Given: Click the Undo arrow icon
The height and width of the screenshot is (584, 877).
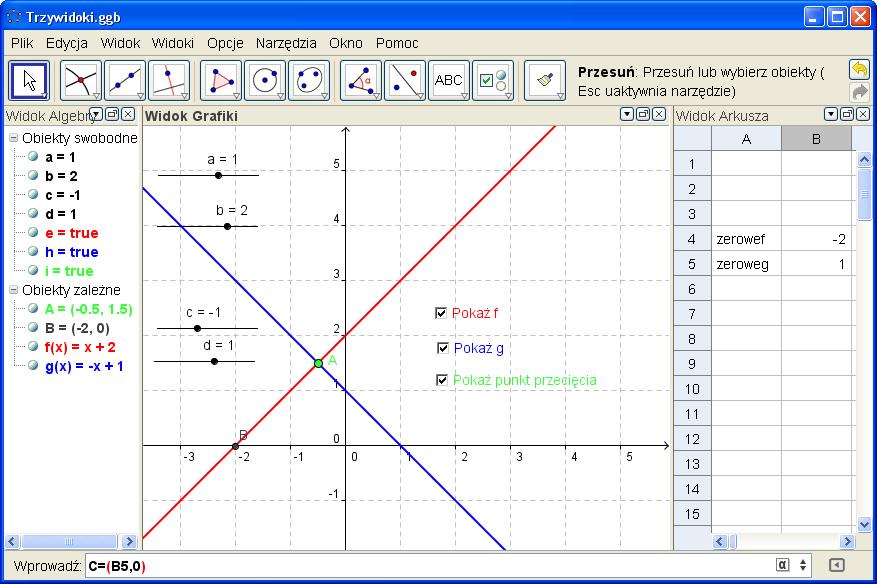Looking at the screenshot, I should 859,70.
